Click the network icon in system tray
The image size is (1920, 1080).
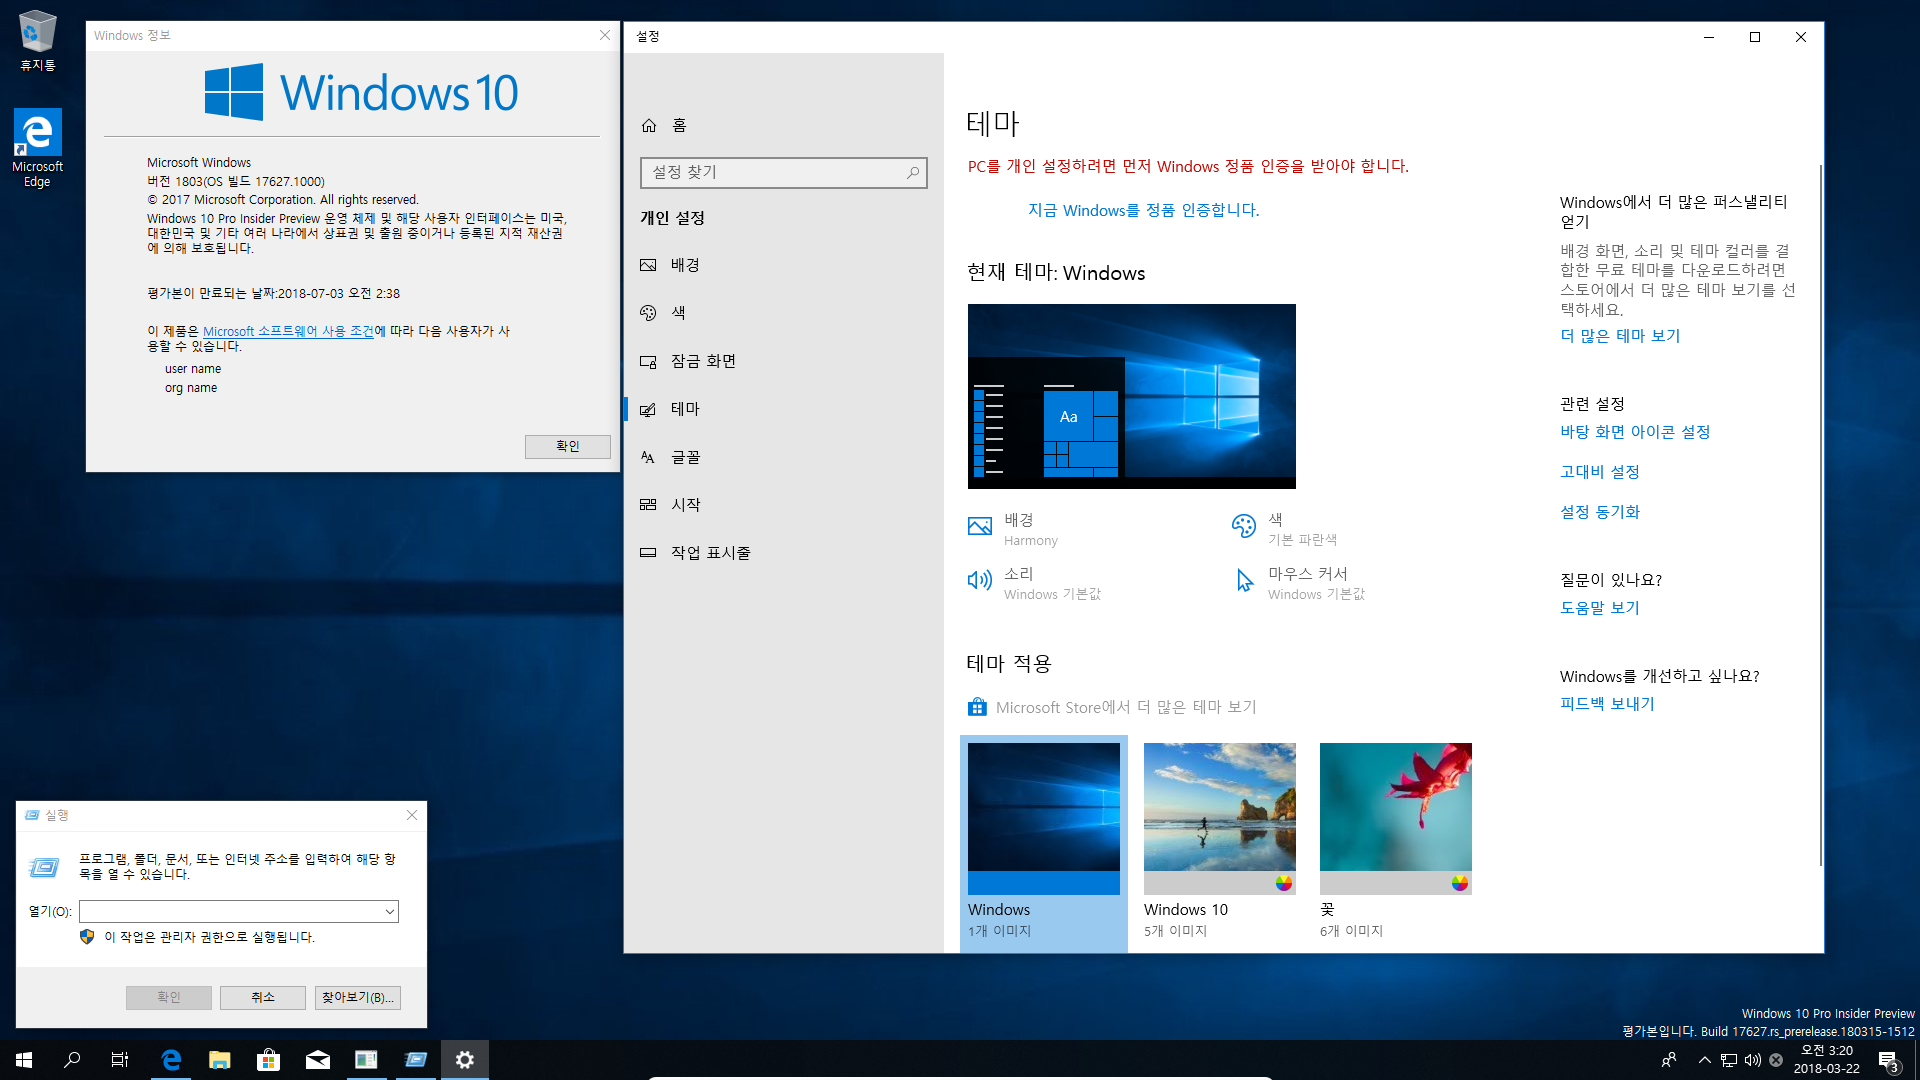coord(1729,1060)
